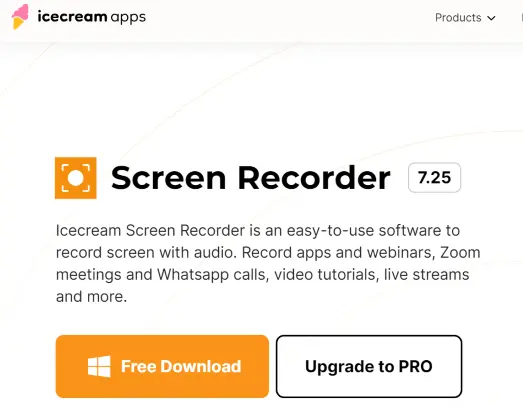Click the live streams text in the description
Image resolution: width=523 pixels, height=407 pixels.
[x=427, y=275]
